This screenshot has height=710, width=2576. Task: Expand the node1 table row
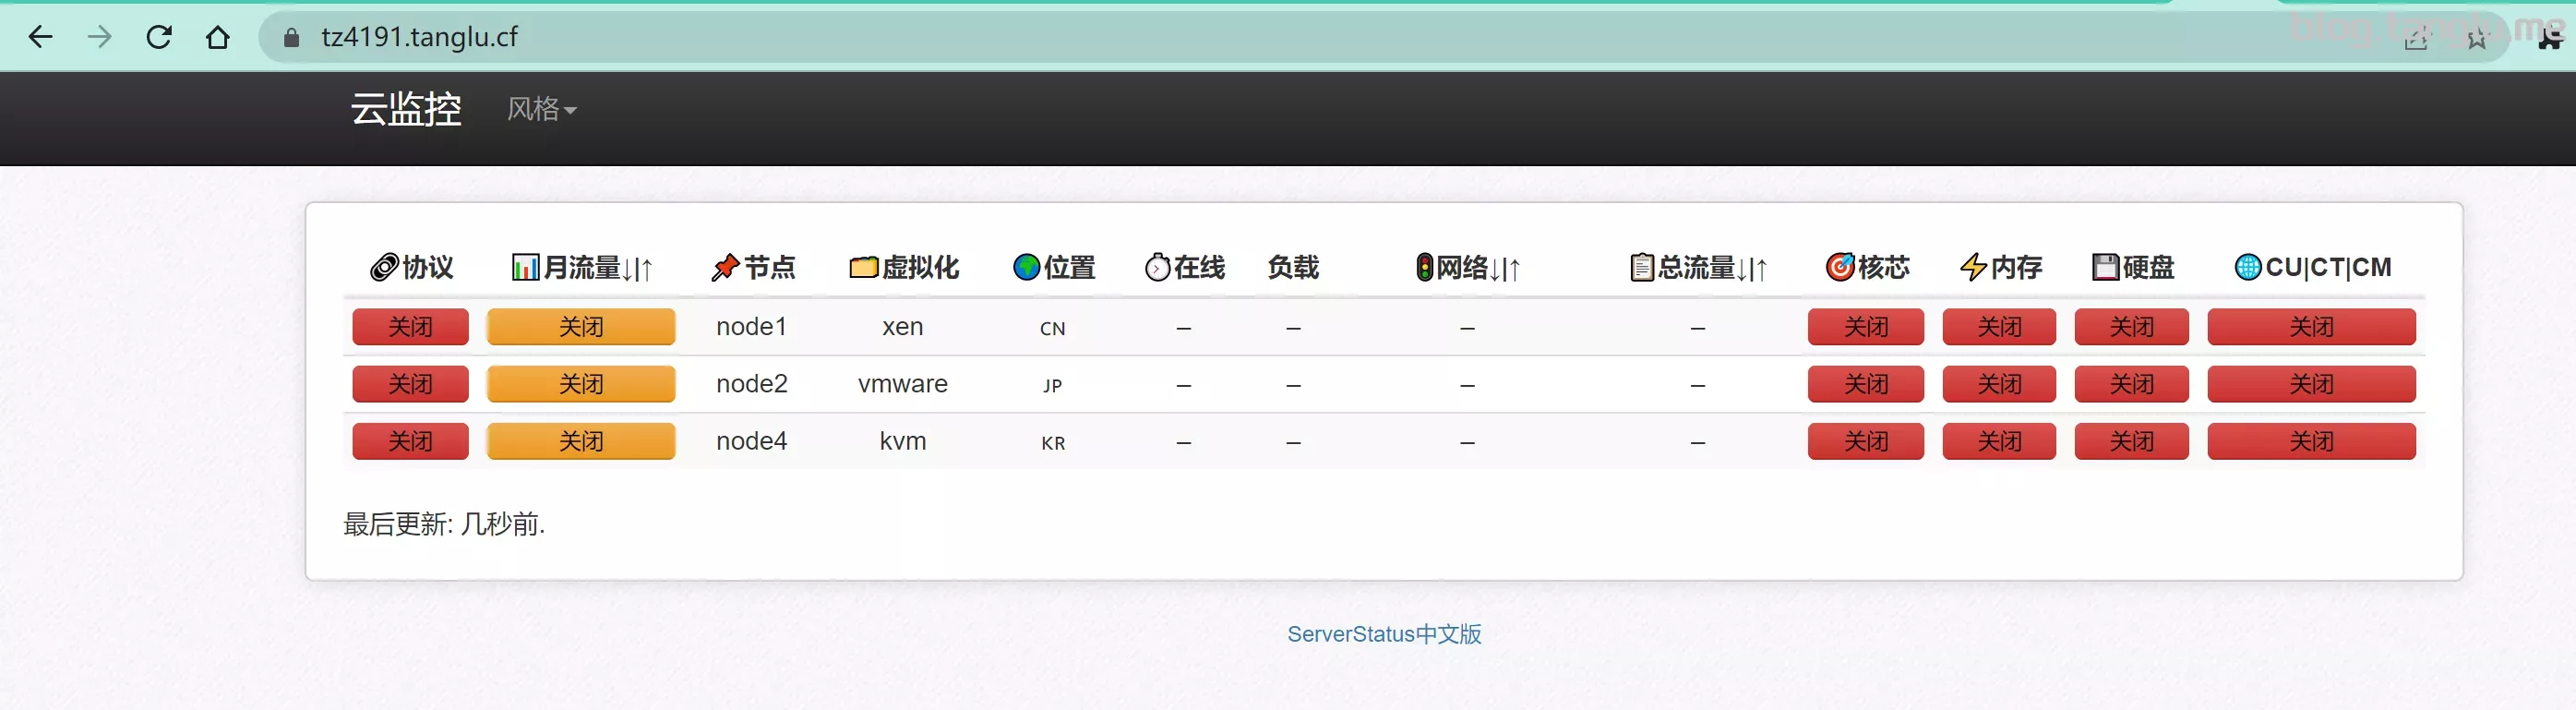(751, 327)
